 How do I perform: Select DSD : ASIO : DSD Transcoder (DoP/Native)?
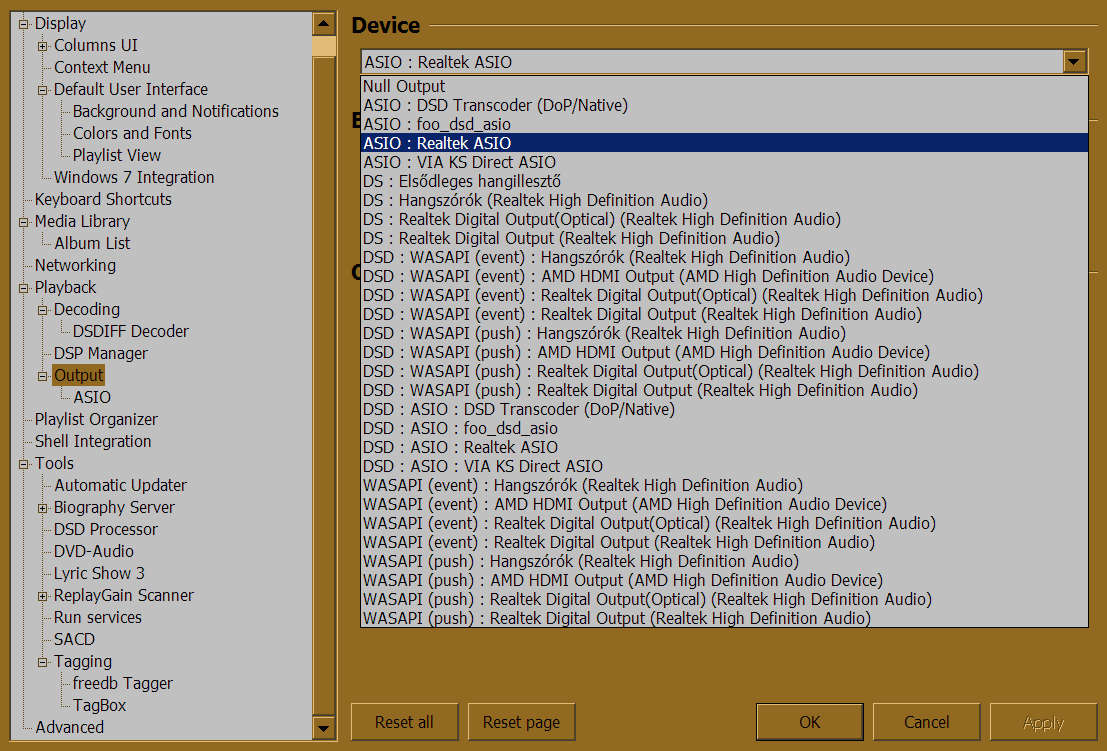pyautogui.click(x=724, y=409)
